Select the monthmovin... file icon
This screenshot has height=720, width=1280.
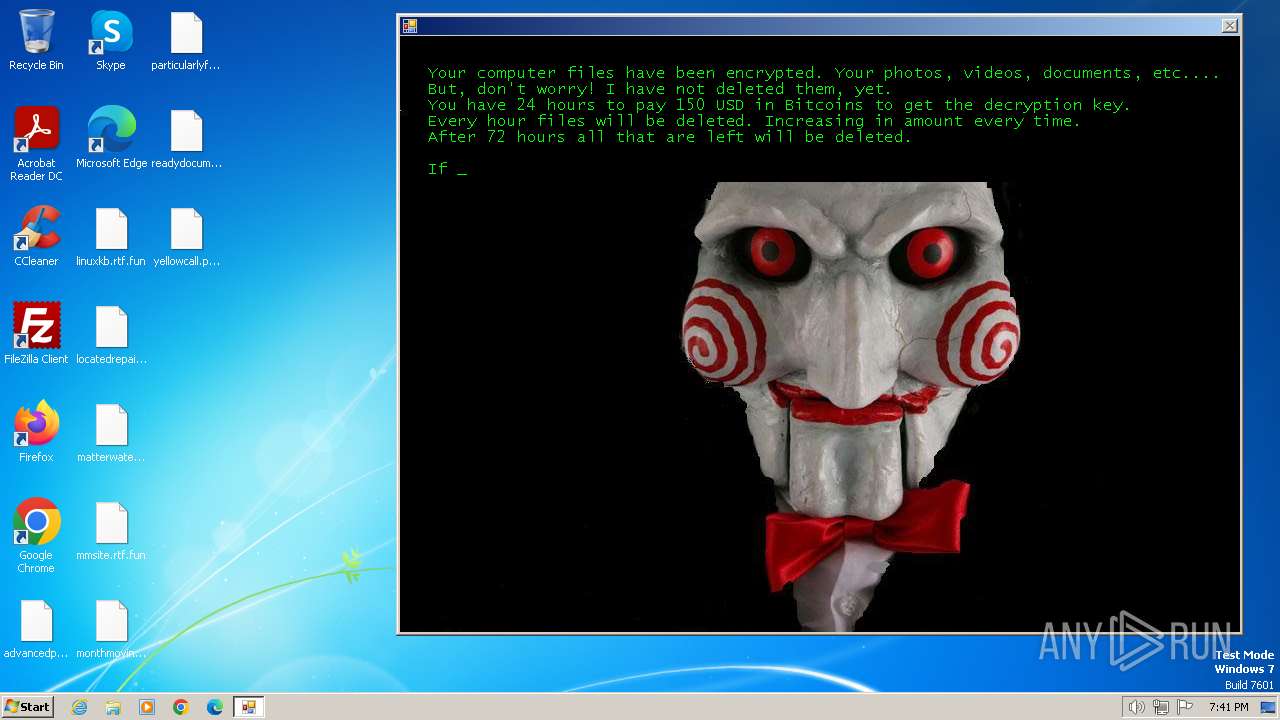point(111,628)
